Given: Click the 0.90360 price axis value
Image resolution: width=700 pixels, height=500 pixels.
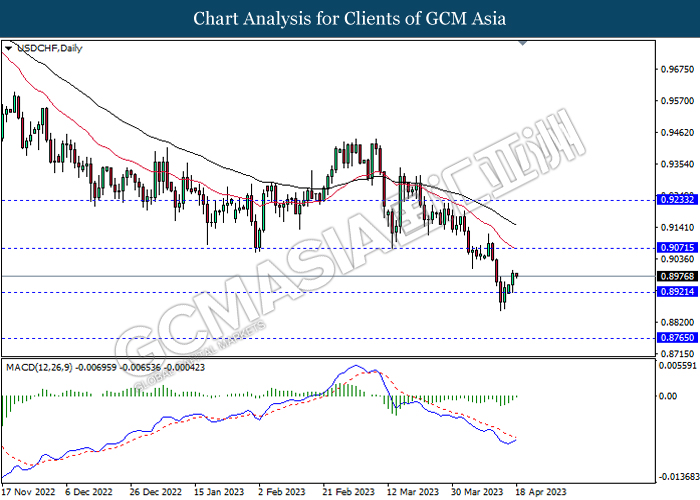Looking at the screenshot, I should tap(677, 259).
